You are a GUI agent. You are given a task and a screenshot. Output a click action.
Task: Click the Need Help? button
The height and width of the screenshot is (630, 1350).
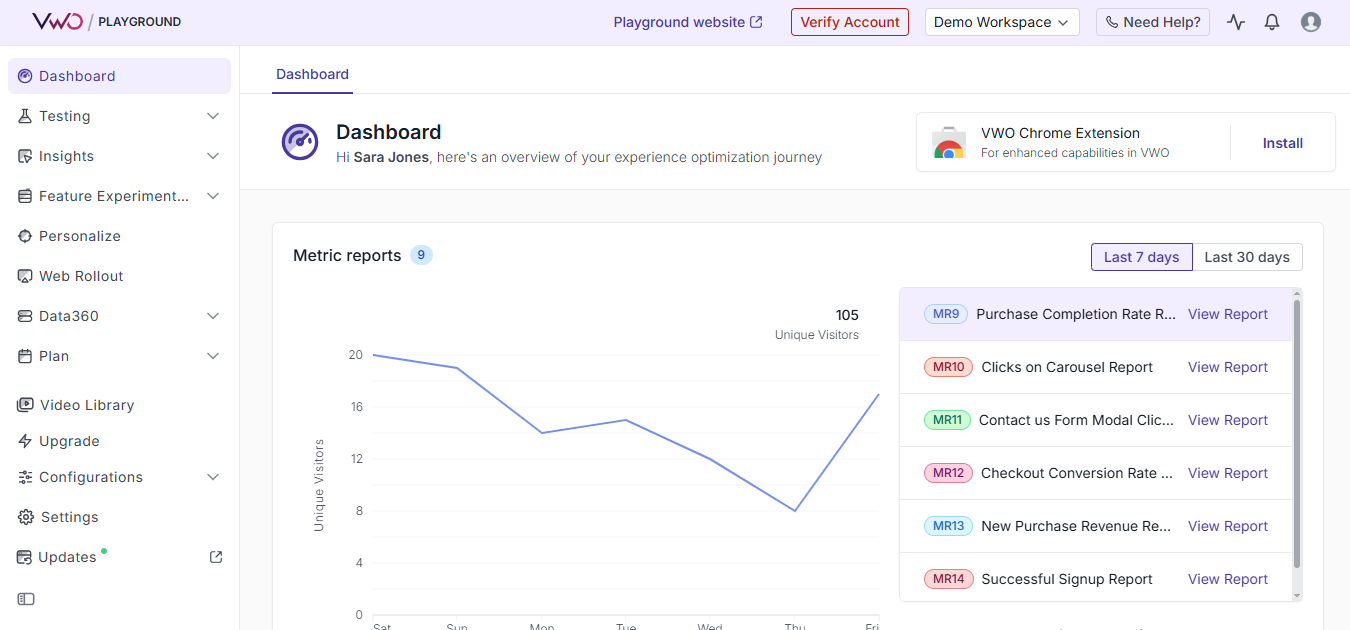(x=1153, y=22)
